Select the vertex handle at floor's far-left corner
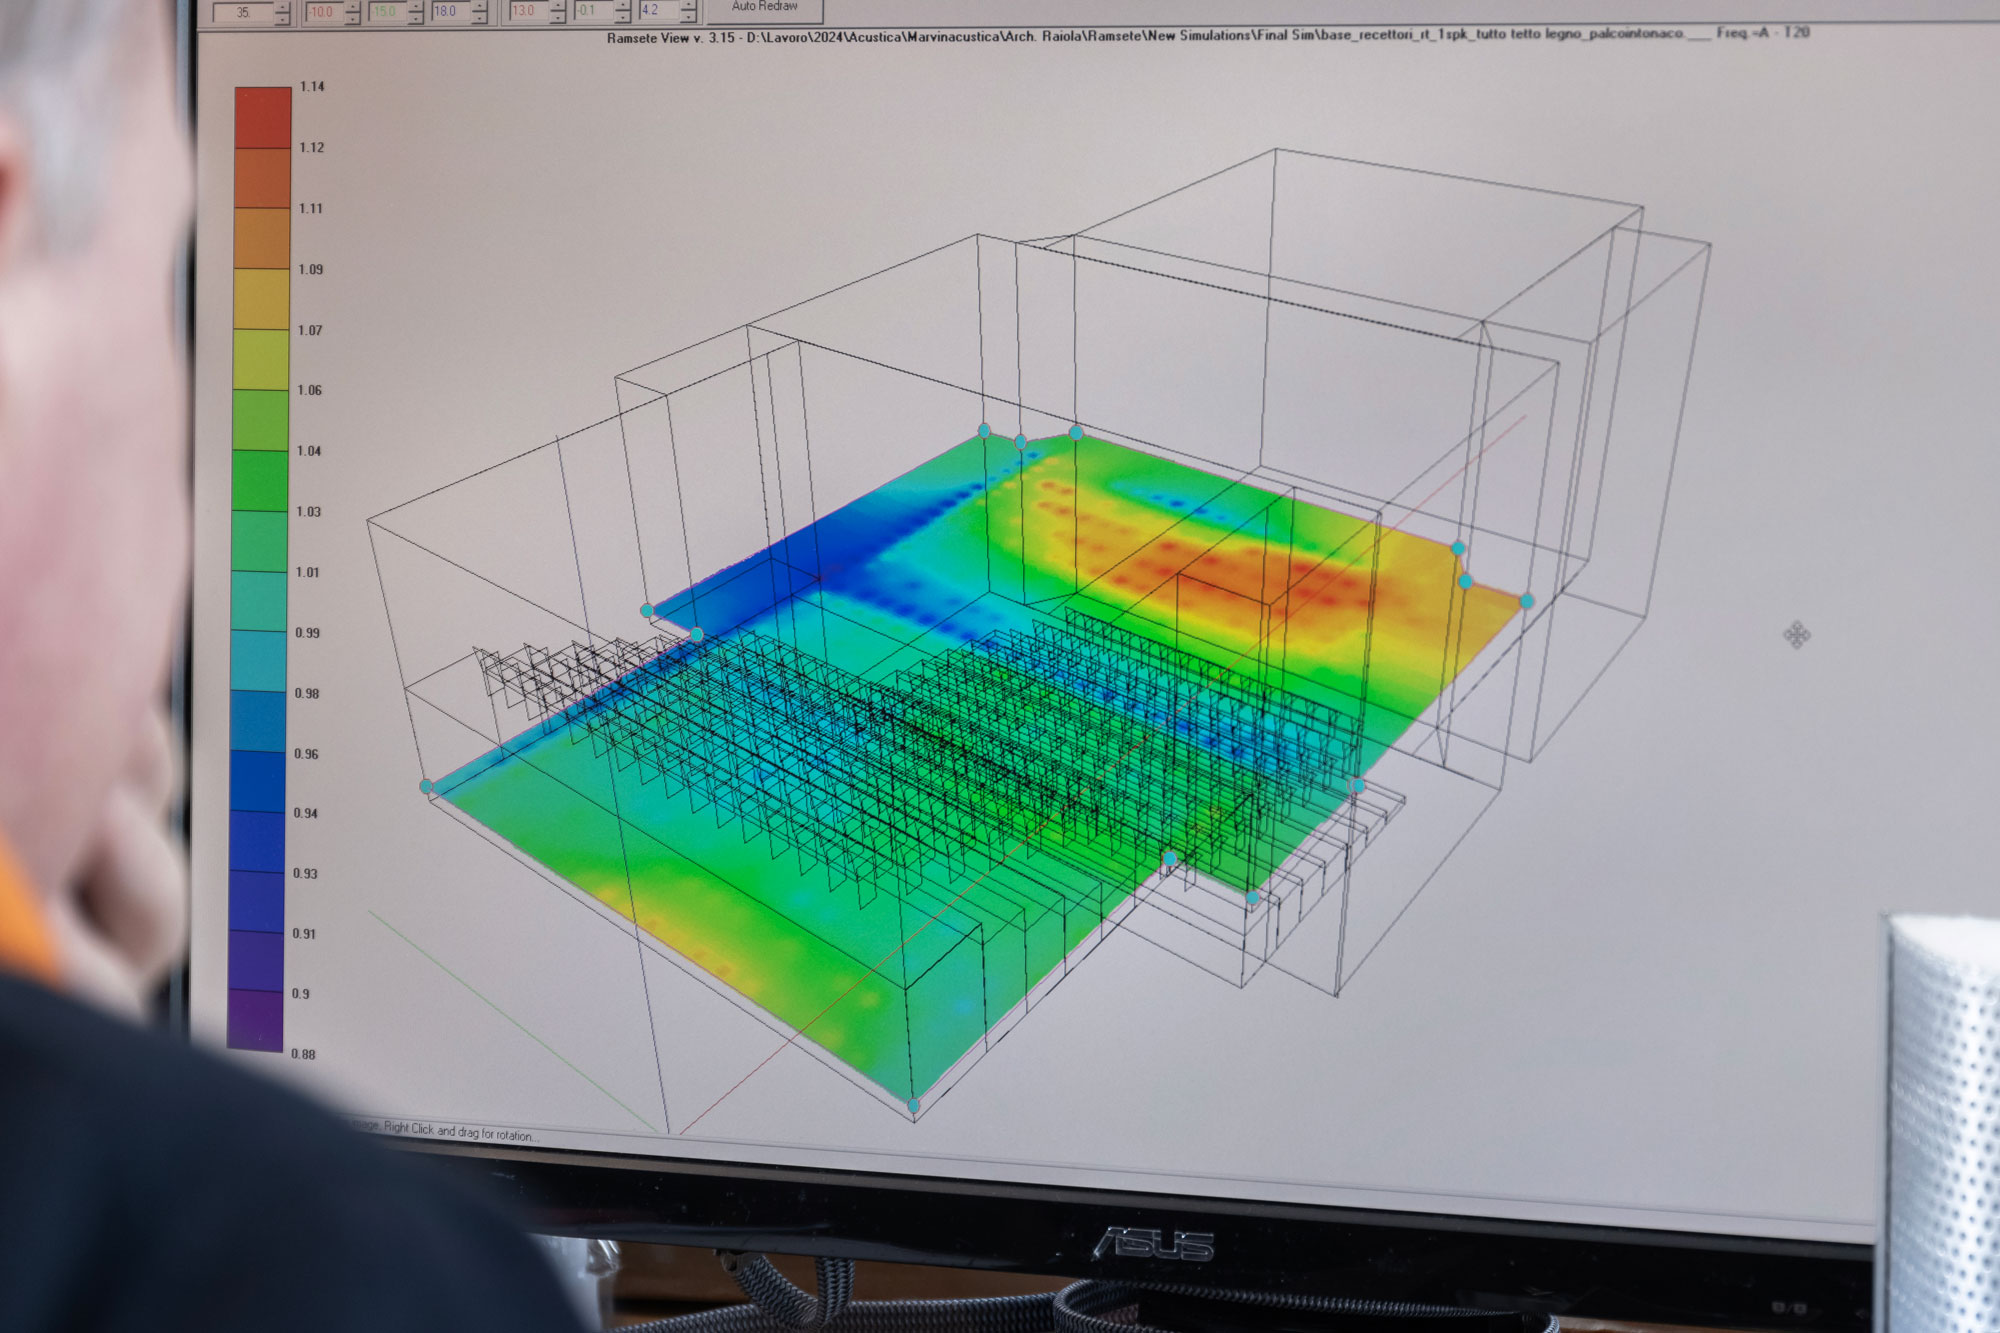The height and width of the screenshot is (1333, 2000). click(x=427, y=787)
